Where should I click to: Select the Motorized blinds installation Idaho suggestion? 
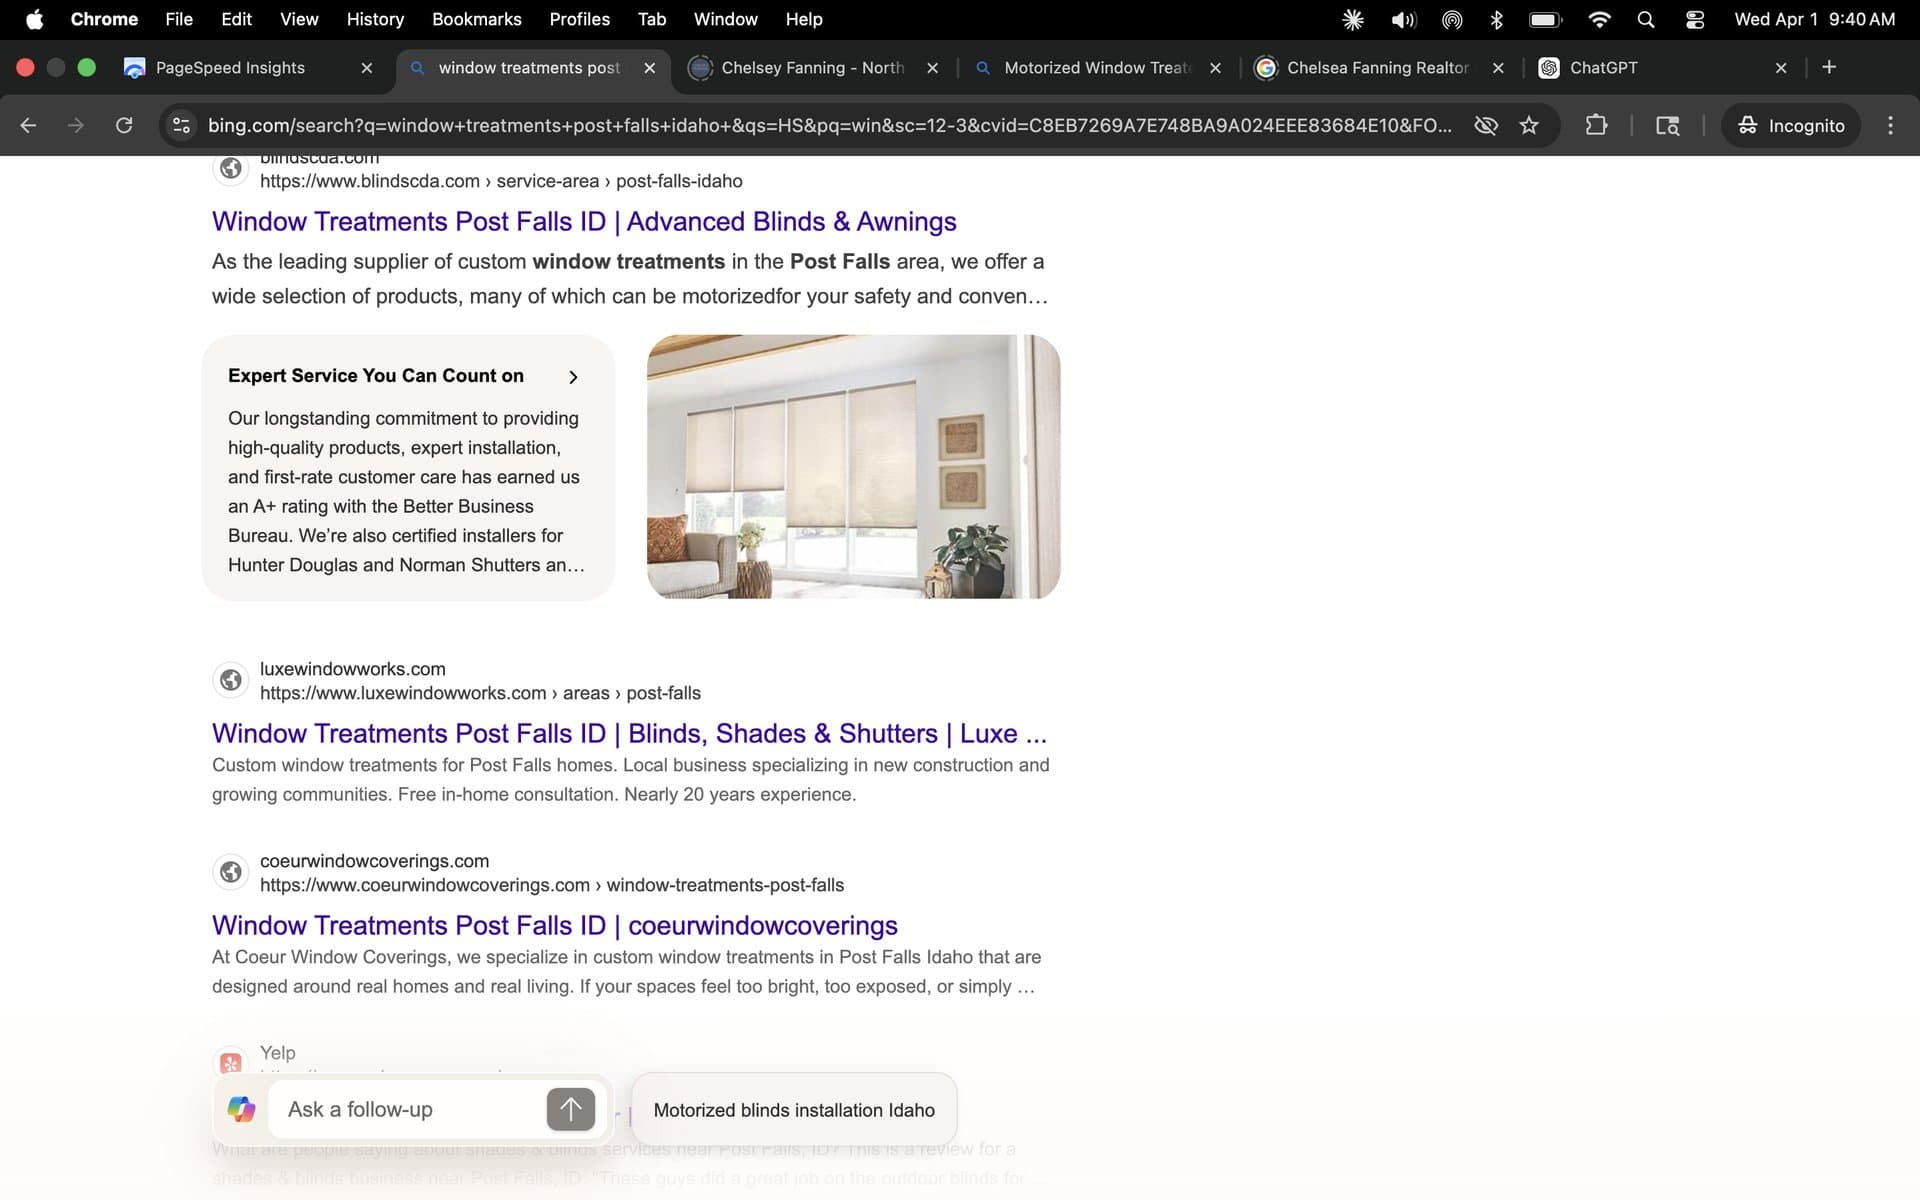[x=793, y=1110]
